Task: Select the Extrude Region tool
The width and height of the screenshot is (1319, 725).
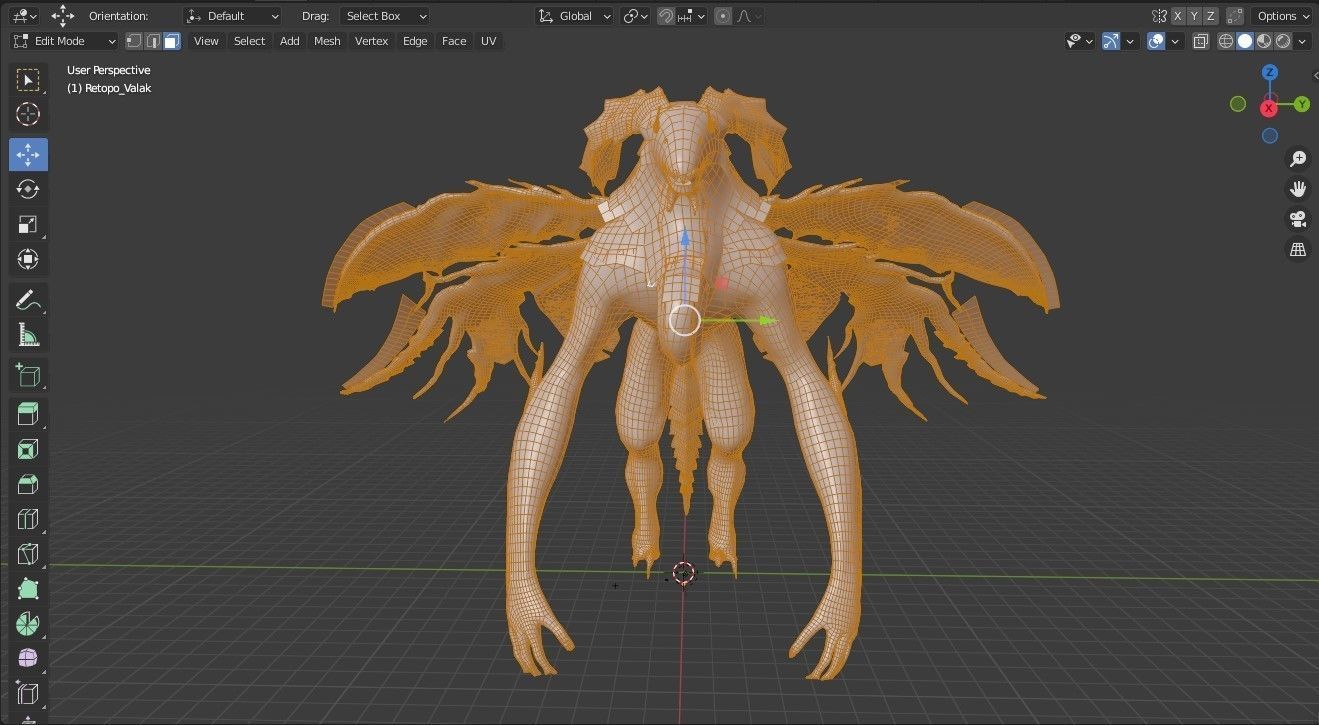Action: (x=28, y=414)
